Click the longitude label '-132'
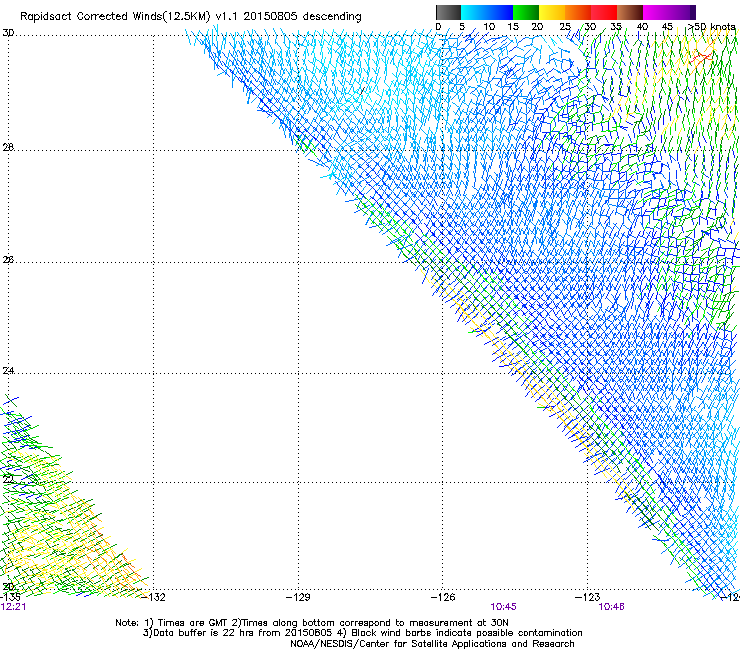The height and width of the screenshot is (650, 740). coord(153,597)
